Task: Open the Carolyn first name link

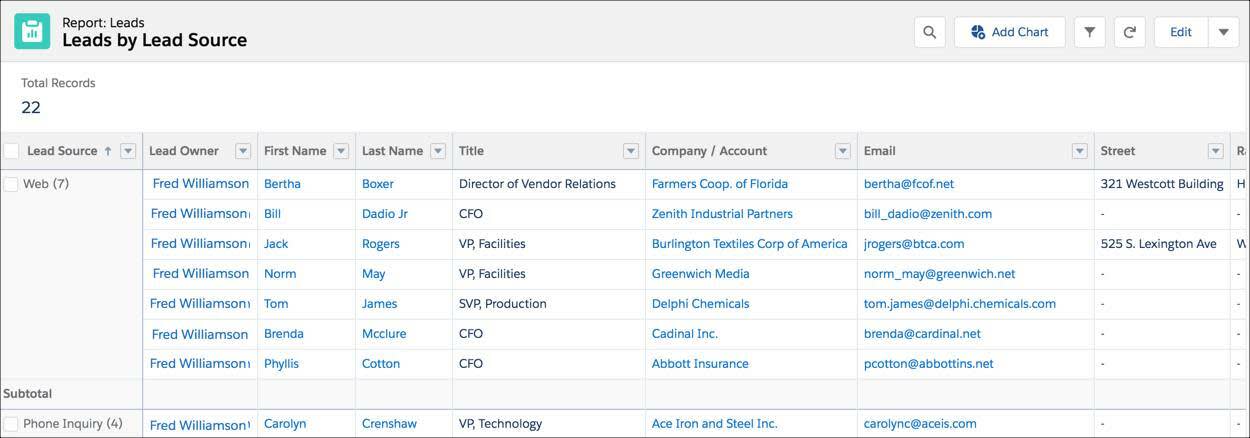Action: [285, 424]
